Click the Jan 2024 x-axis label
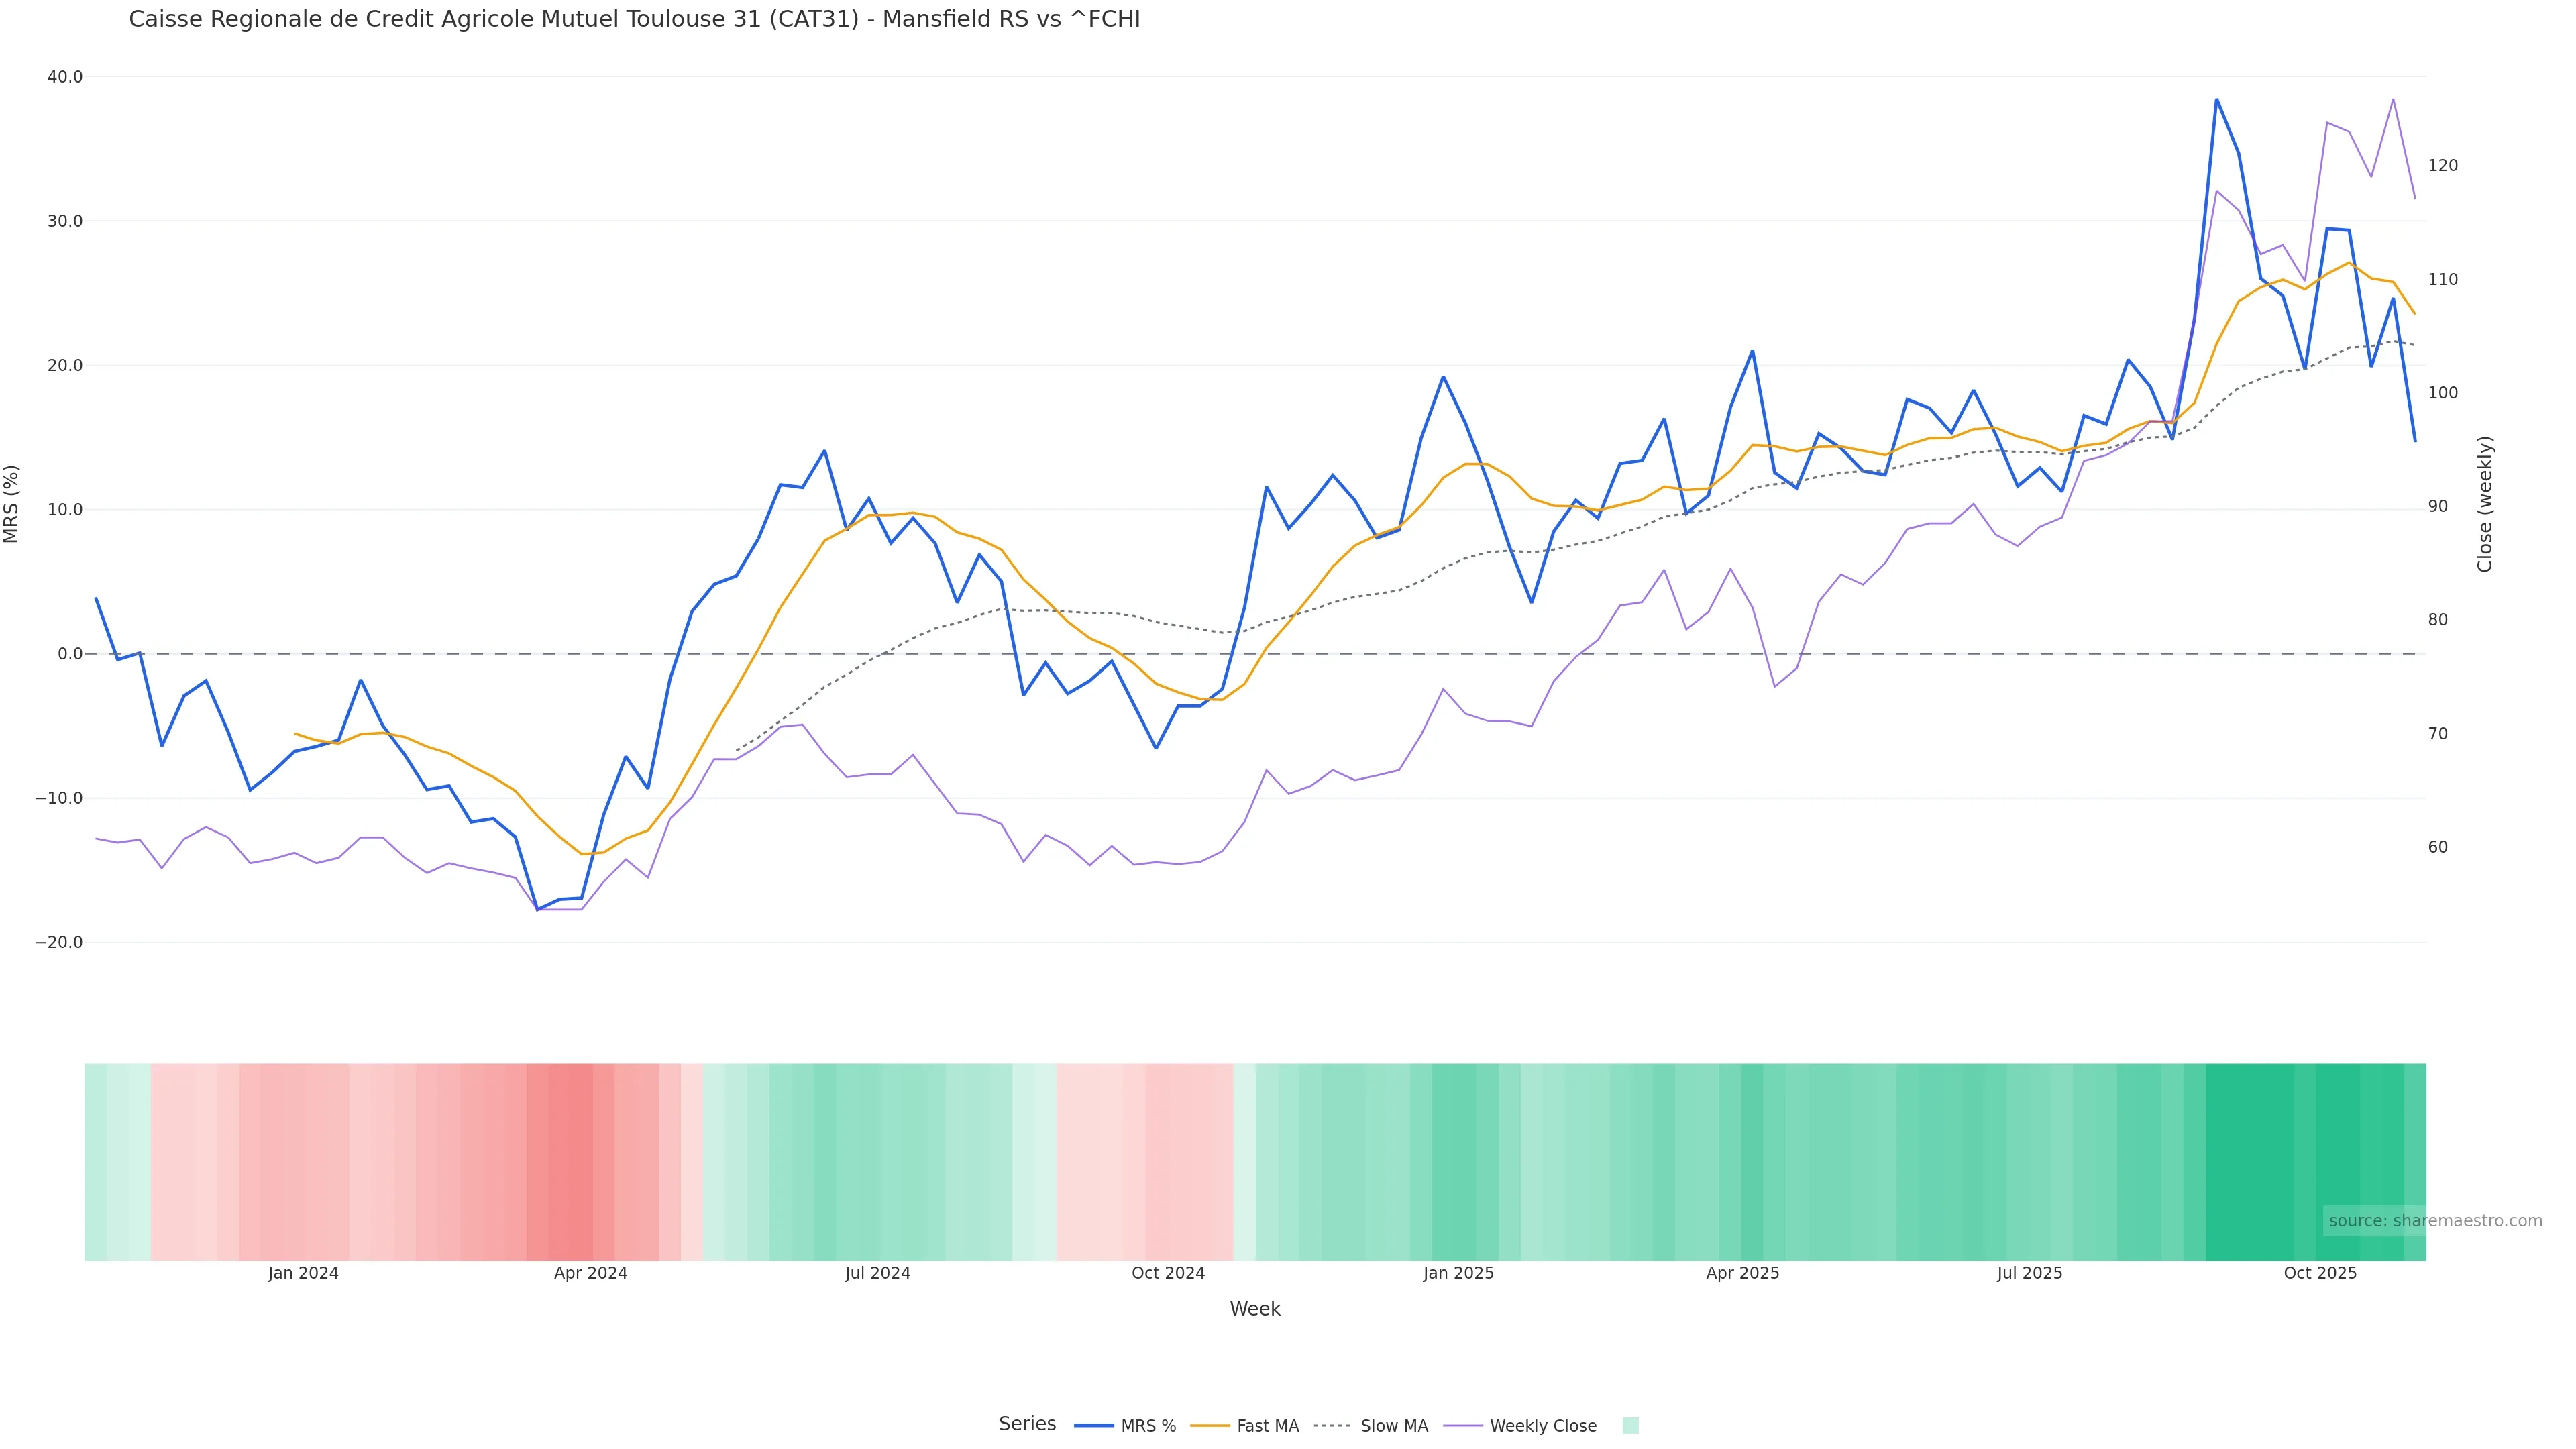This screenshot has width=2576, height=1449. (x=303, y=1273)
